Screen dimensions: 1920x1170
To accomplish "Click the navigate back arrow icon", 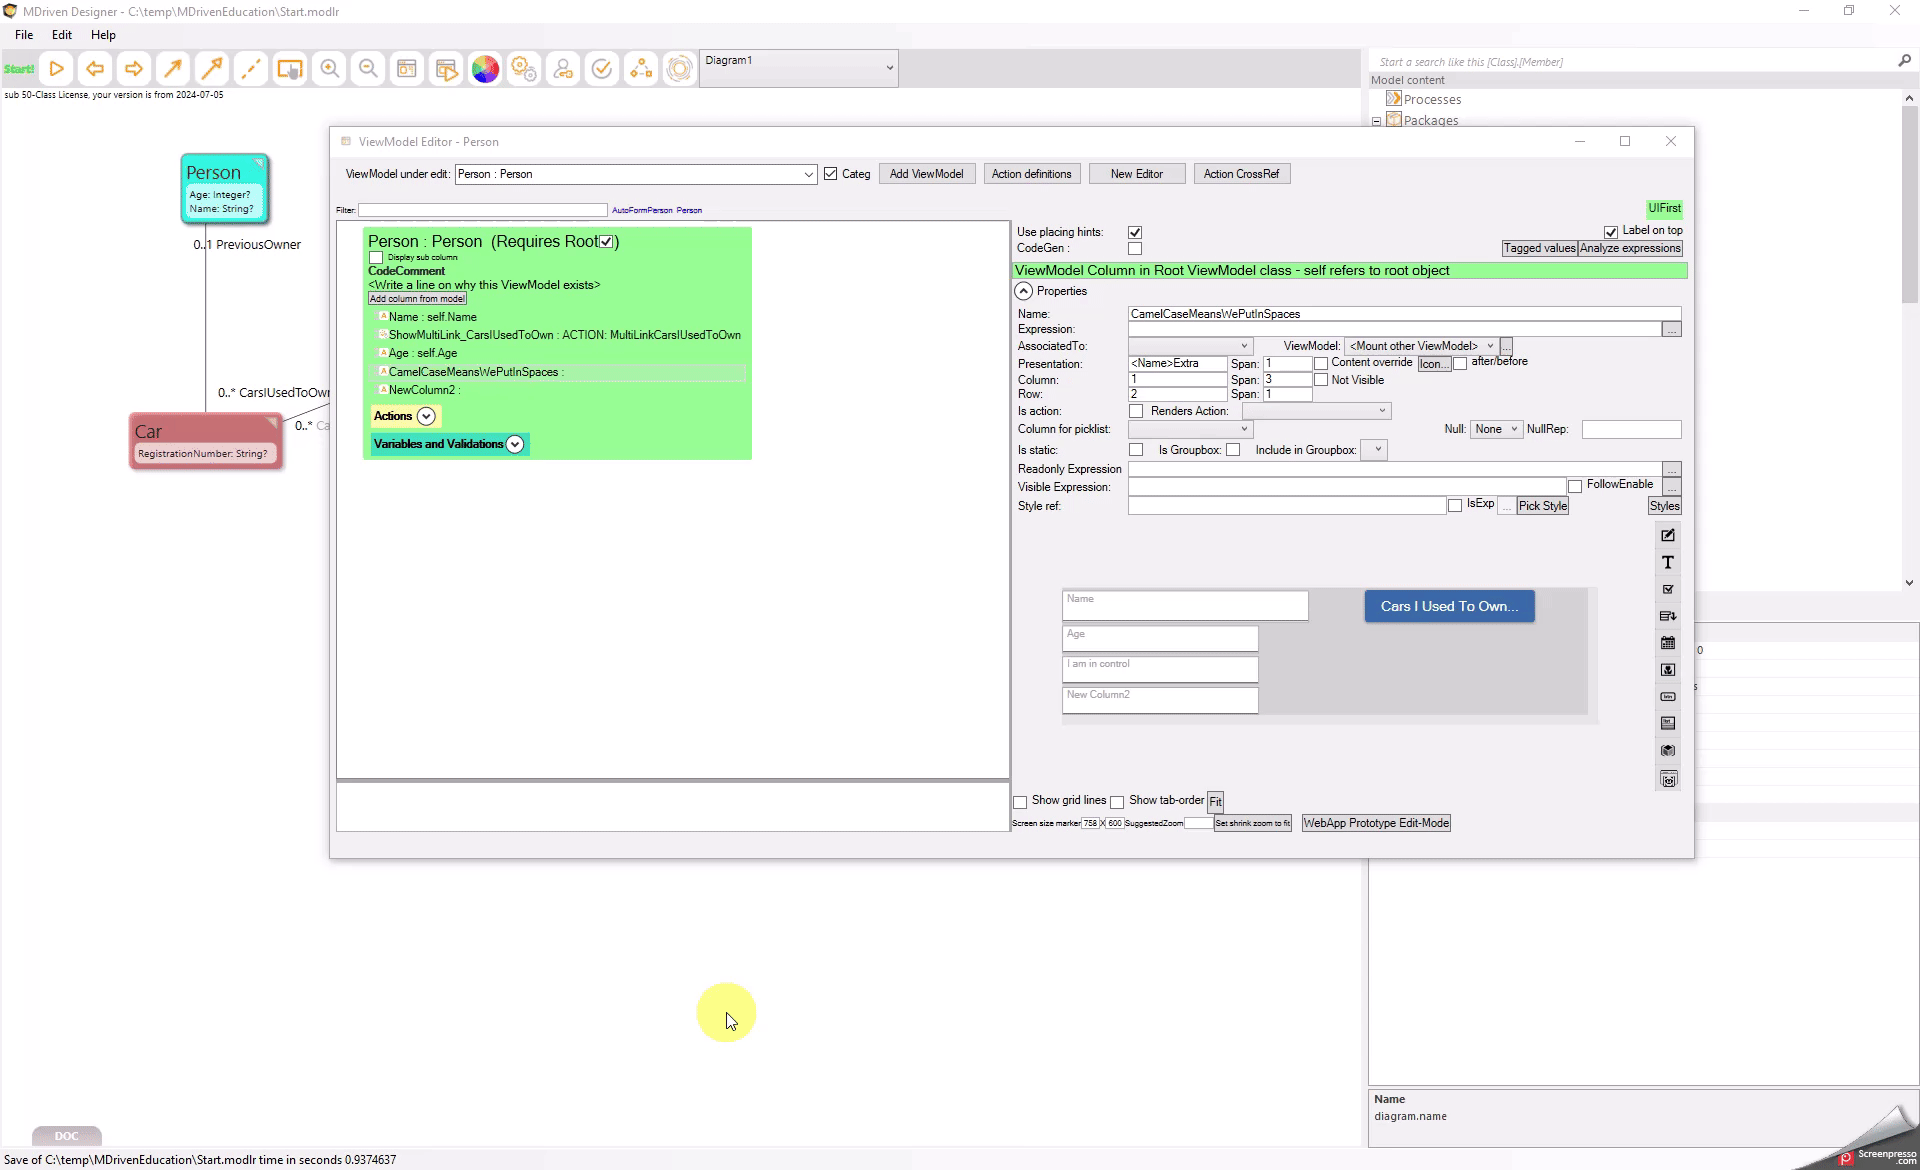I will click(95, 69).
